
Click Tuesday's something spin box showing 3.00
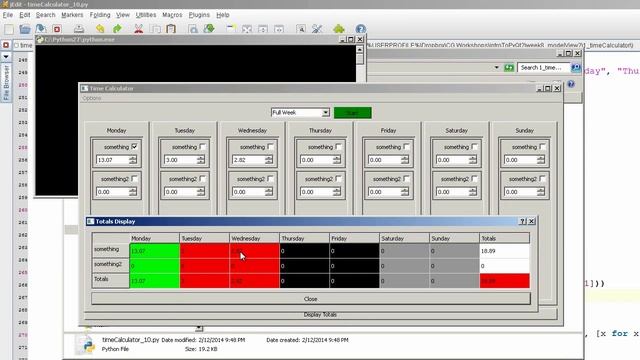184,160
